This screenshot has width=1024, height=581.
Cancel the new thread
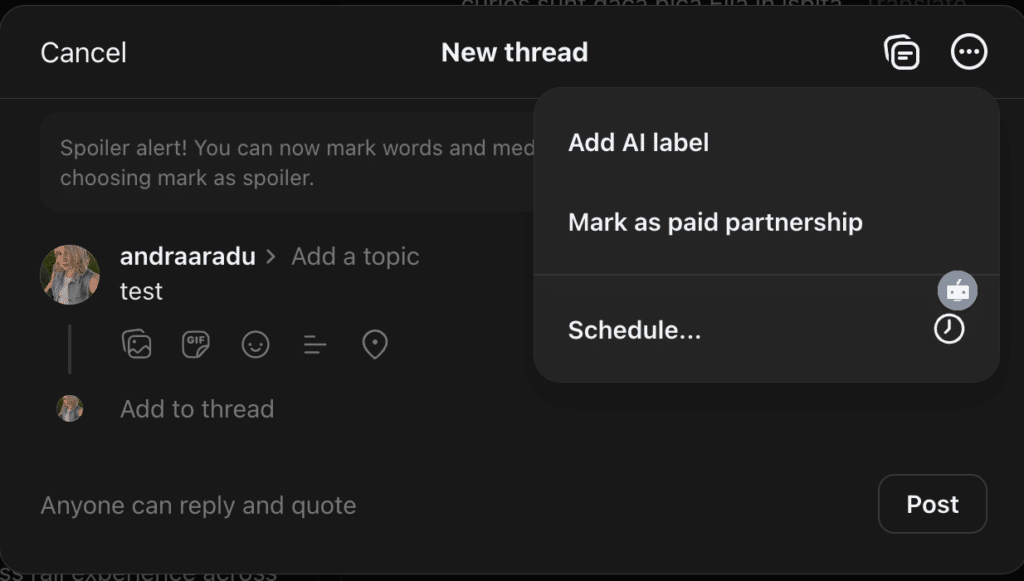83,52
